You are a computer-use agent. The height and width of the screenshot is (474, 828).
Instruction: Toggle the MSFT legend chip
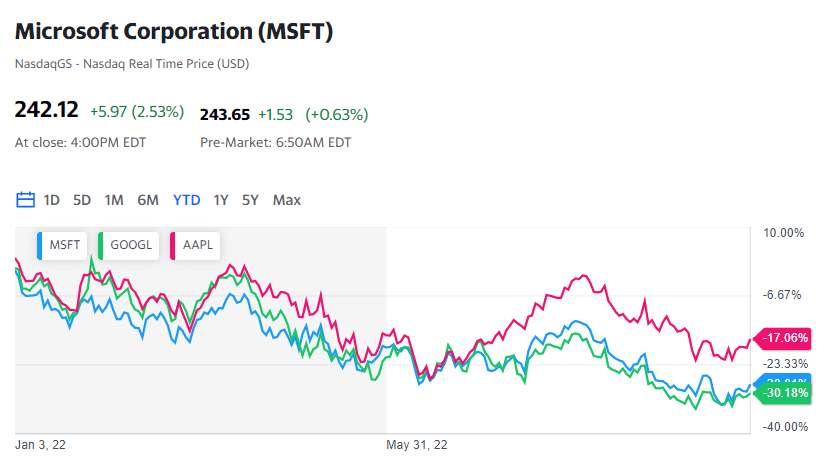[62, 245]
